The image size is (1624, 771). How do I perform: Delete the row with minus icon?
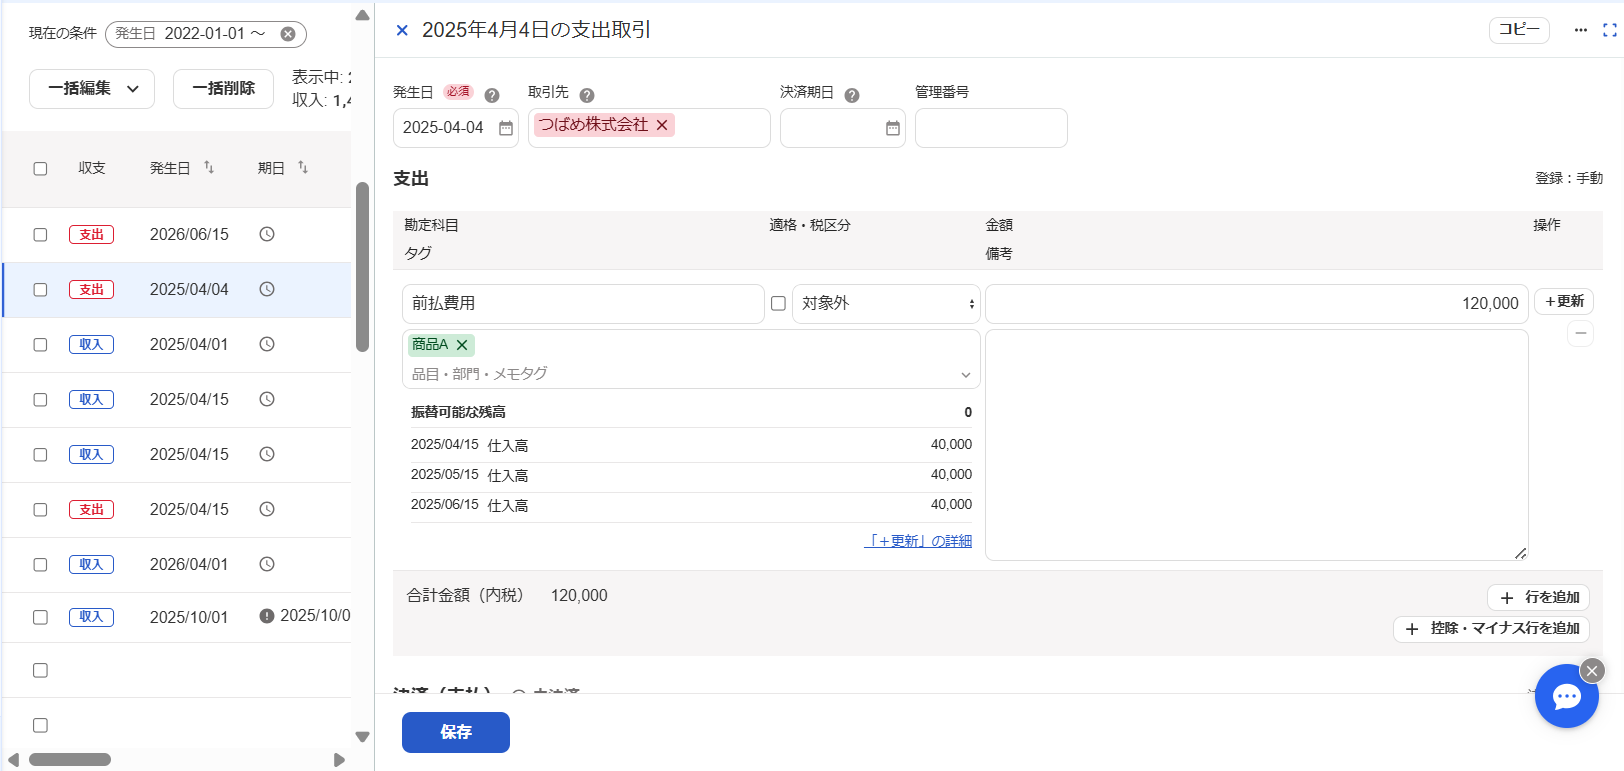pyautogui.click(x=1581, y=333)
